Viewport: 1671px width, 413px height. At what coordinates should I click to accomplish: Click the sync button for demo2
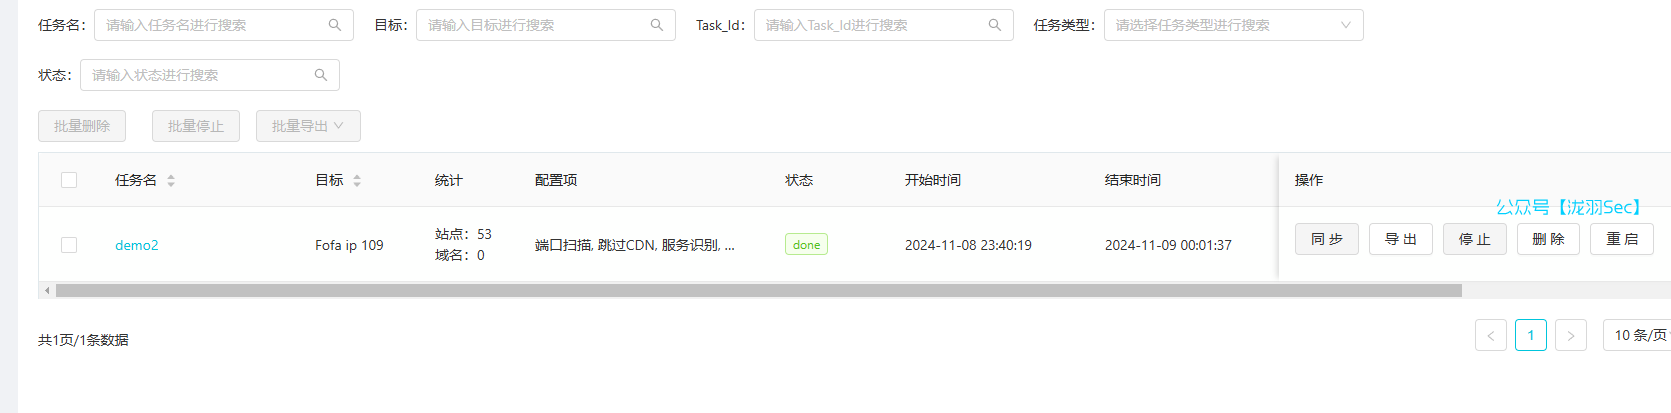coord(1327,239)
